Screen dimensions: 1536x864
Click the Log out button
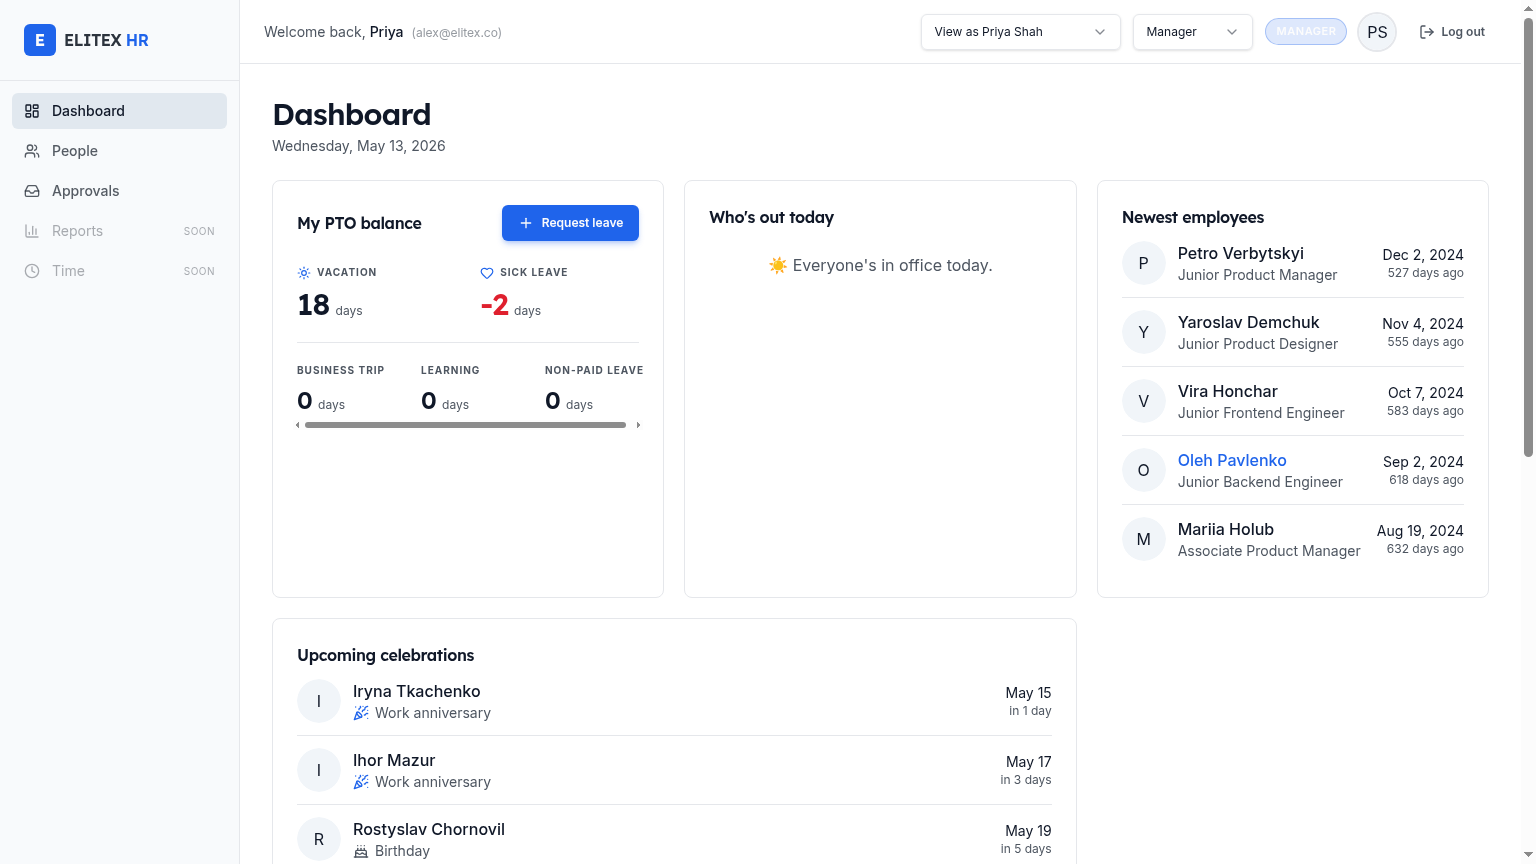[x=1452, y=32]
